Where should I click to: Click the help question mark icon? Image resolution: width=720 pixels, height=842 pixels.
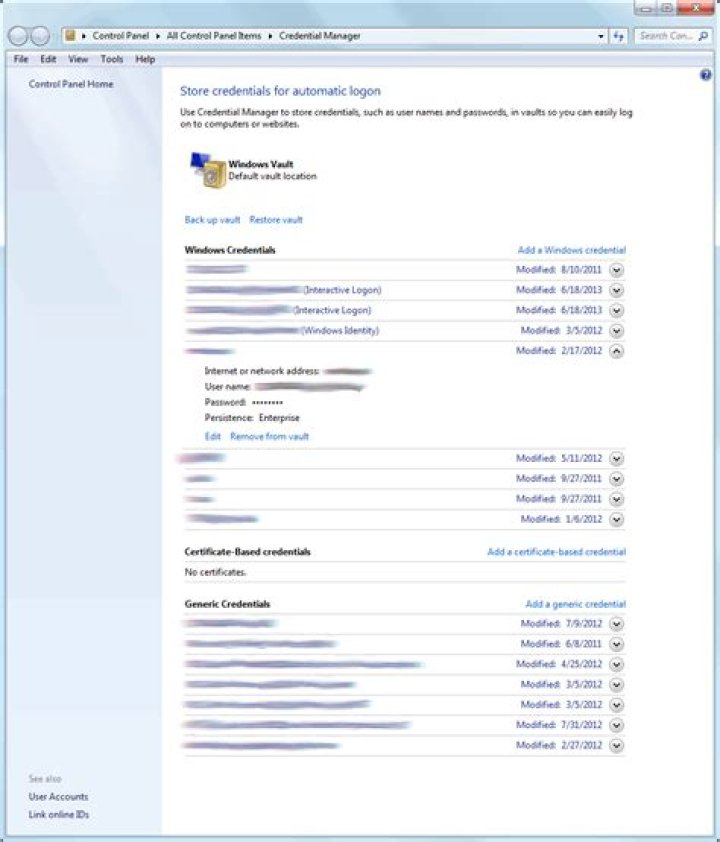pos(706,75)
